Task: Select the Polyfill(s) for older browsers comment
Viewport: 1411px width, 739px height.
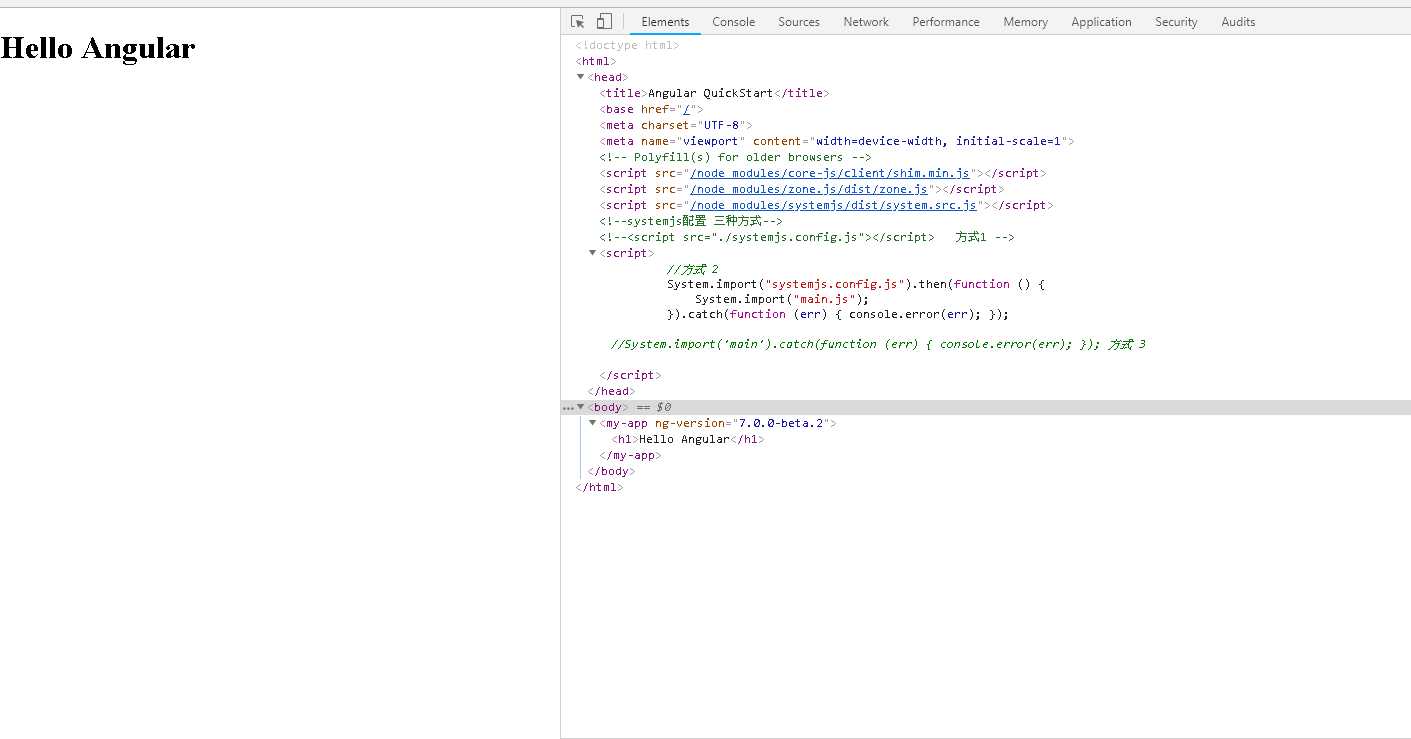Action: click(735, 157)
